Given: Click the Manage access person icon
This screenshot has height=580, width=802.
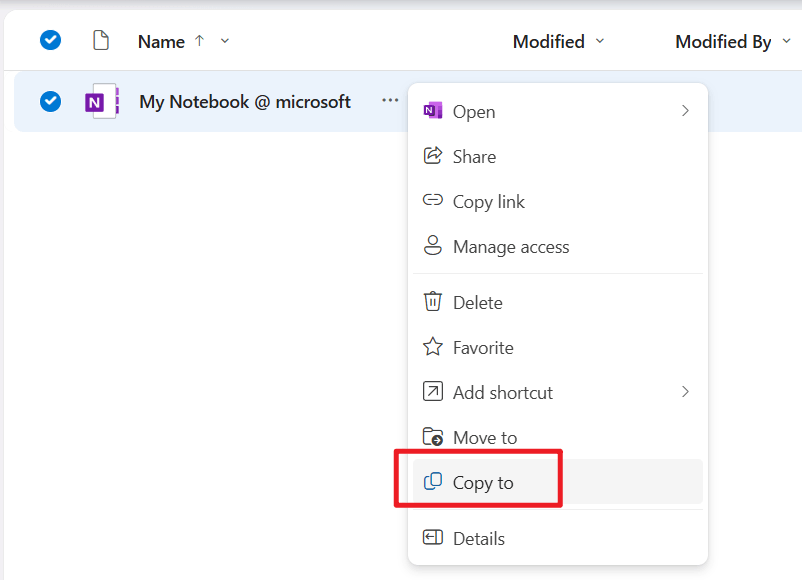Looking at the screenshot, I should click(x=433, y=246).
